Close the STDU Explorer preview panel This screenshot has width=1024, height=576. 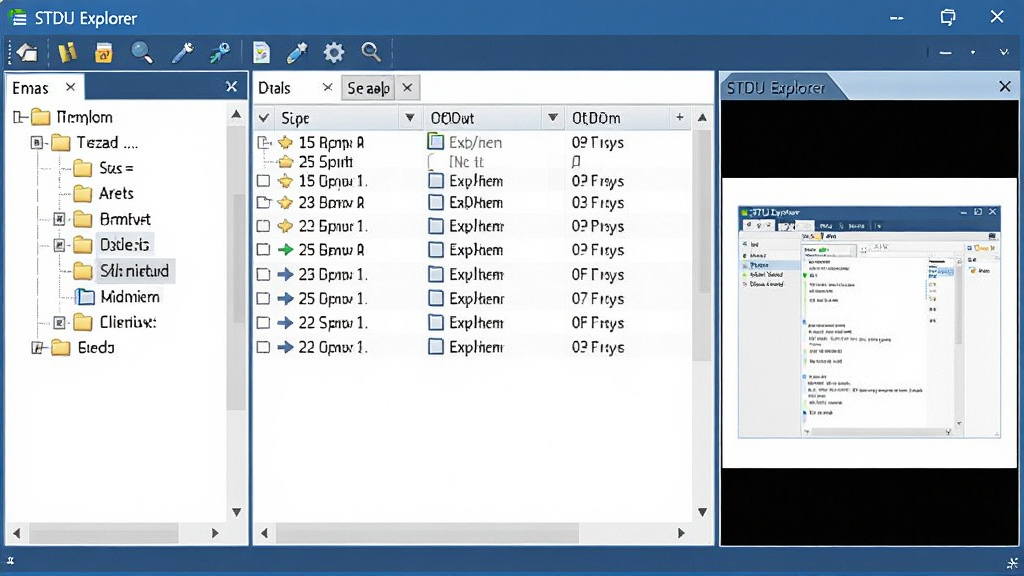pos(1005,87)
